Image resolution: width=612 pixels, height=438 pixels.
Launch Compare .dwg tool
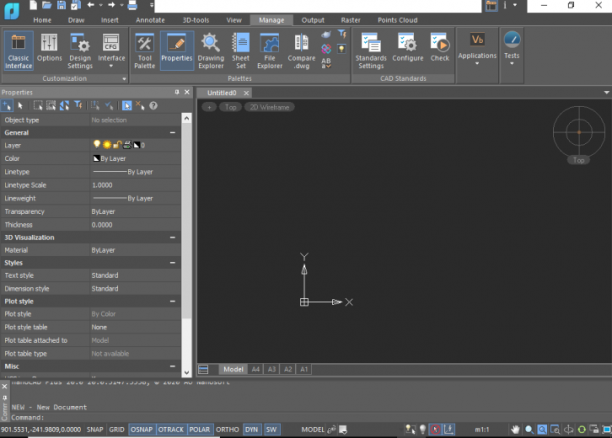(301, 51)
